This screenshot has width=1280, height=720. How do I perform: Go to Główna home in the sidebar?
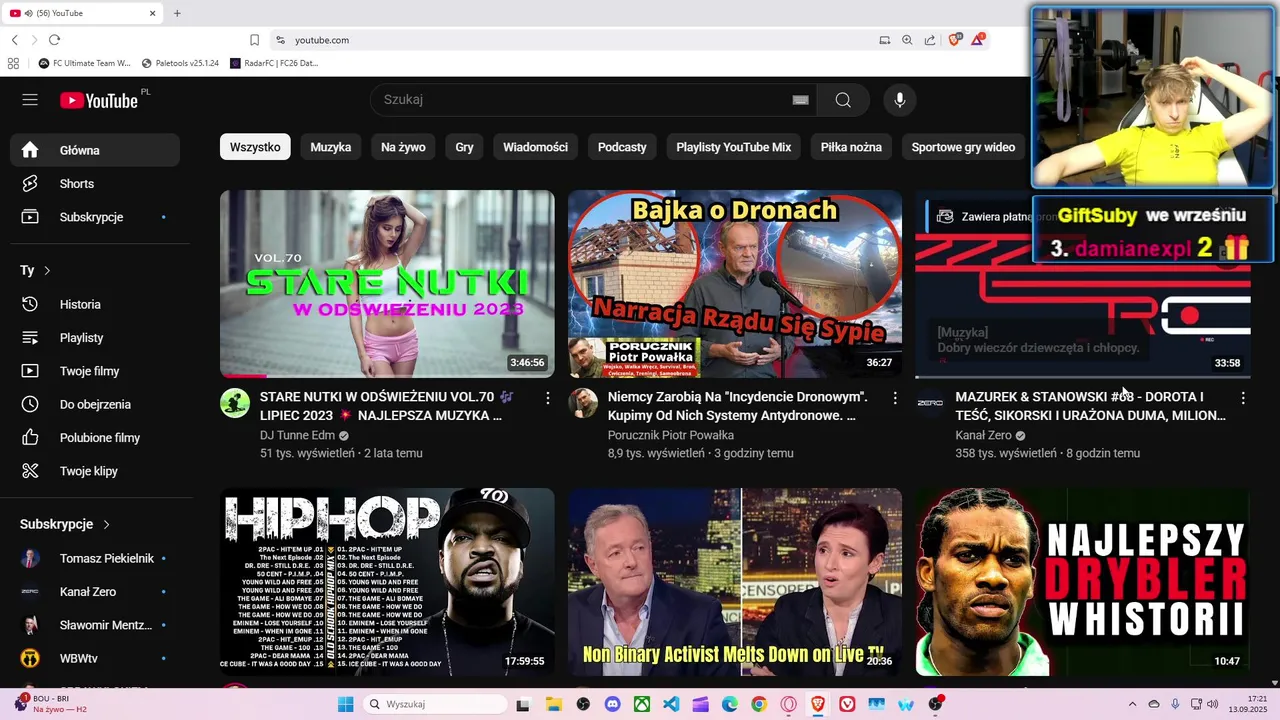pos(95,150)
